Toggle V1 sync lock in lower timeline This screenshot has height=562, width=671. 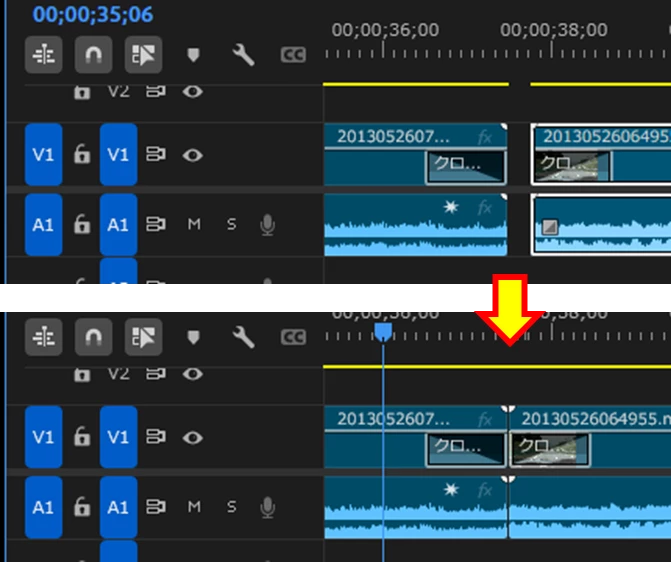click(156, 437)
